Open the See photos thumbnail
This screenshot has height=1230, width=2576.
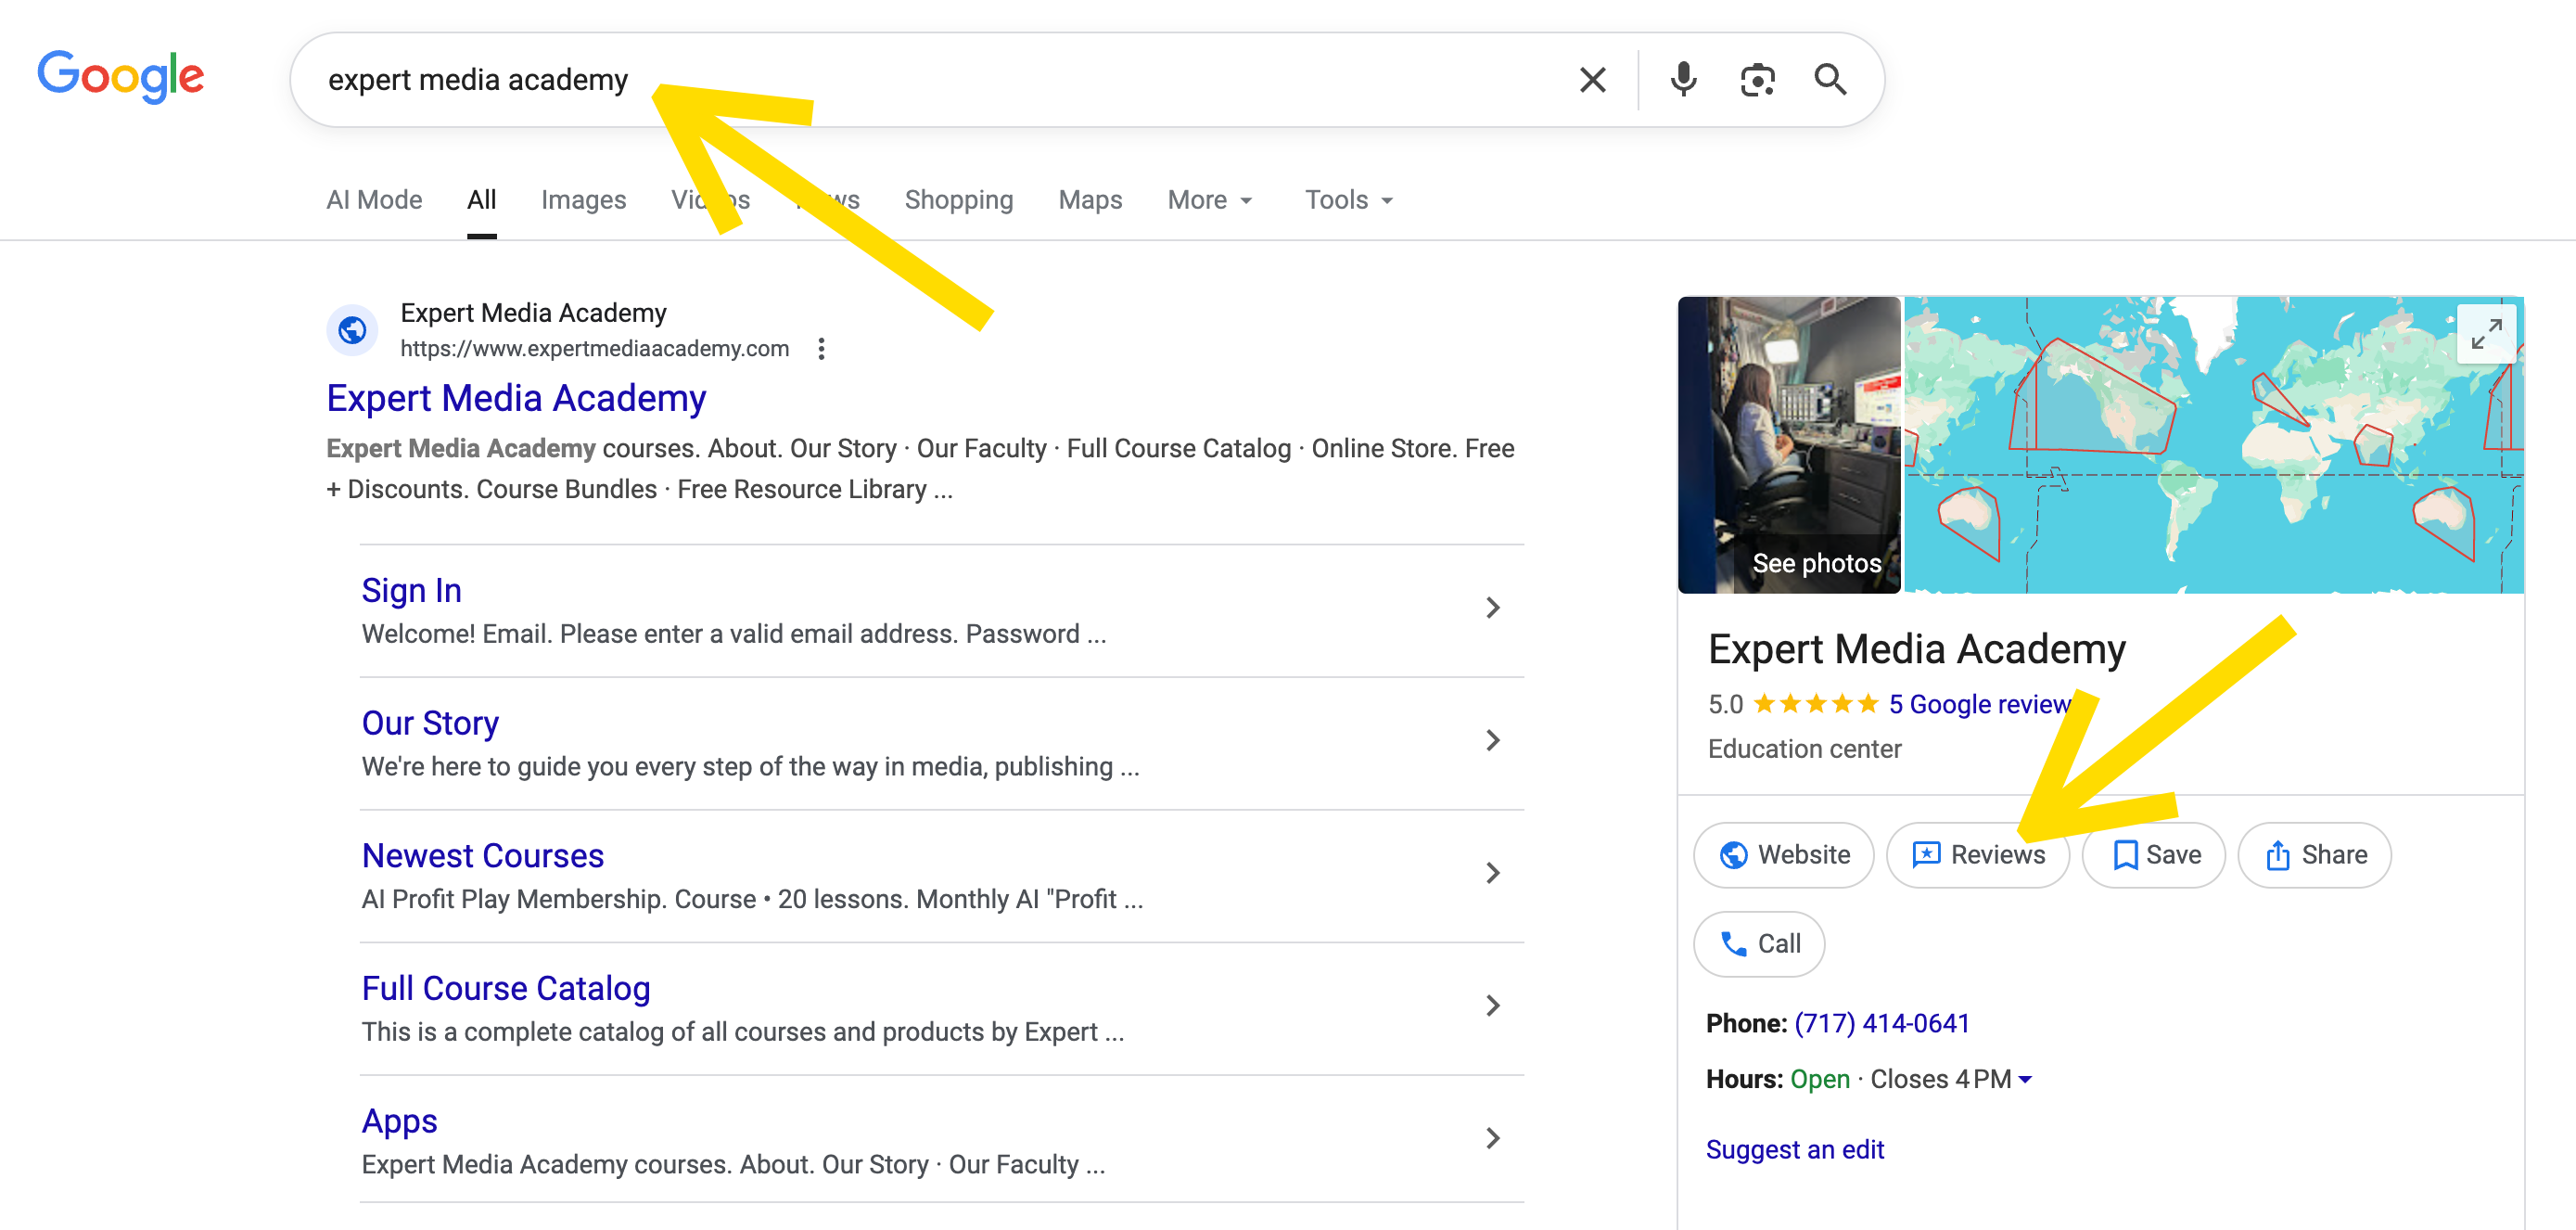click(1789, 445)
